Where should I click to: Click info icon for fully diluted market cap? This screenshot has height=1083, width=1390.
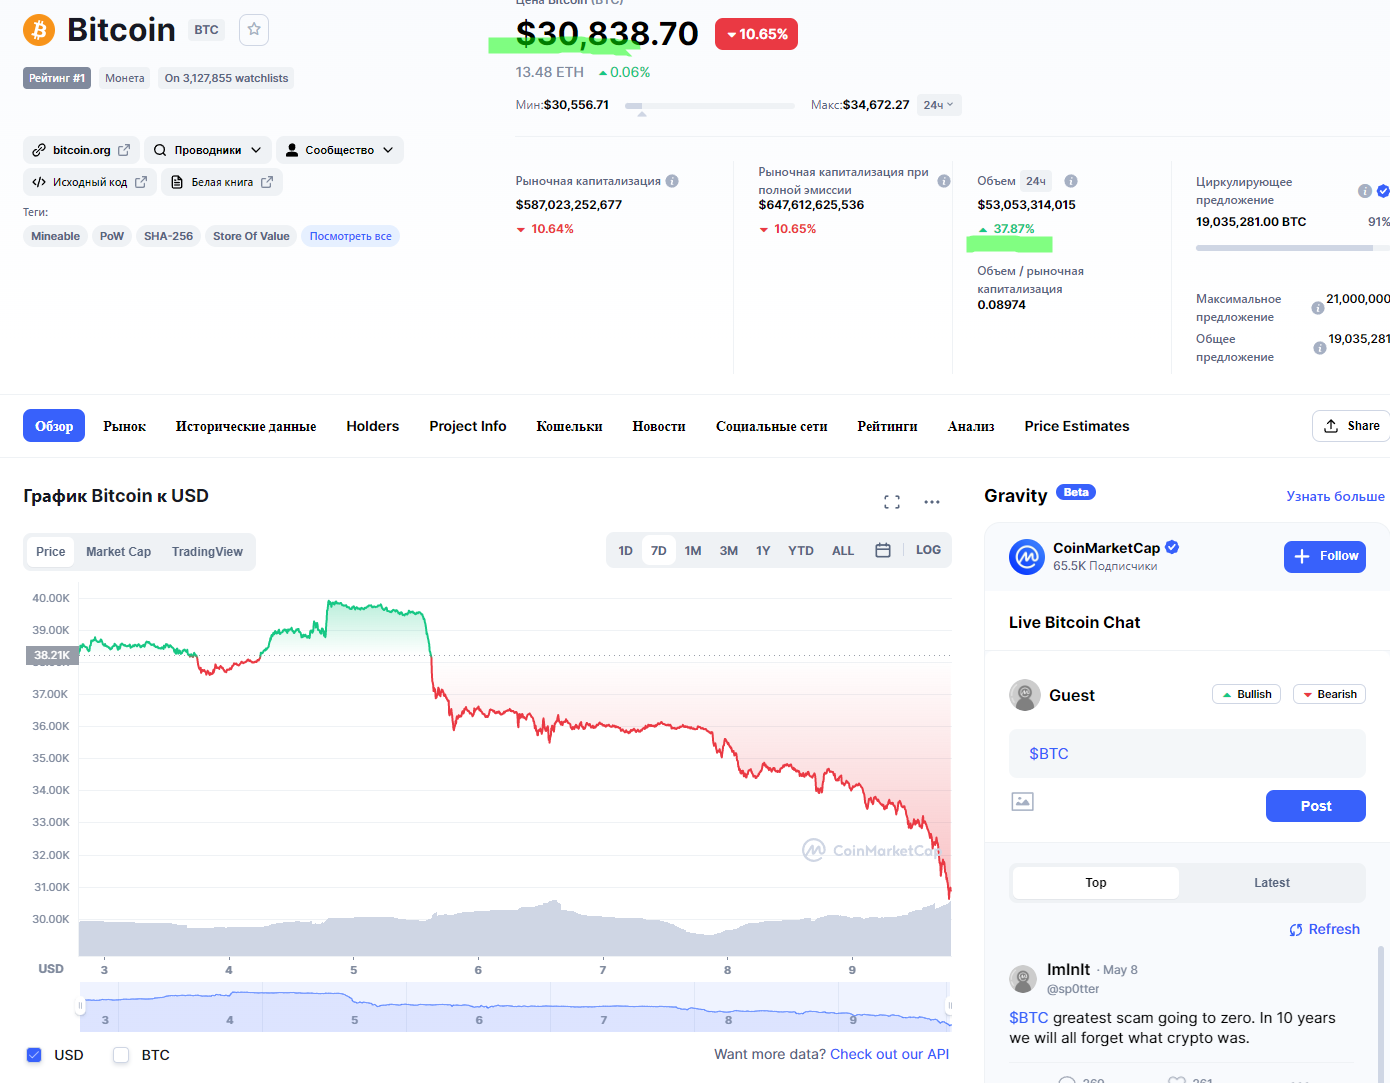tap(944, 181)
